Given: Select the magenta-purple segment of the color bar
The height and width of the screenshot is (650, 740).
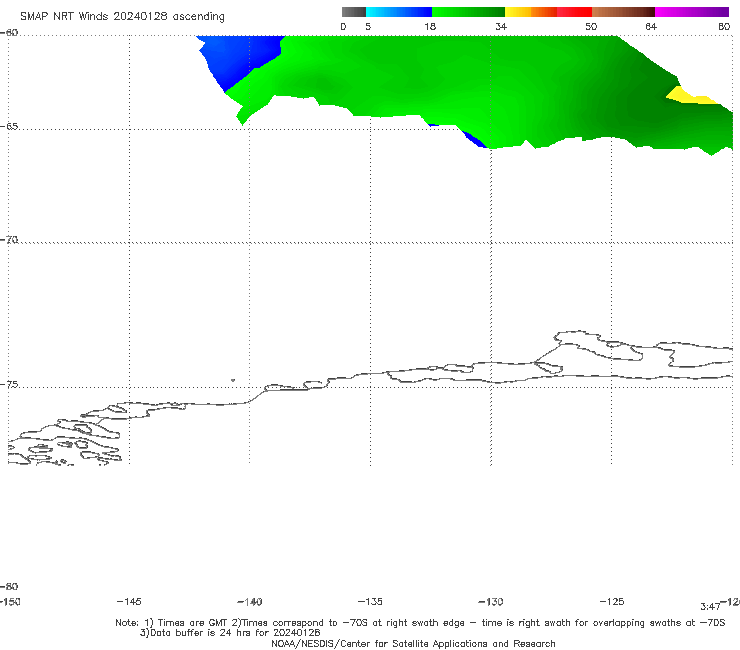Looking at the screenshot, I should pyautogui.click(x=692, y=12).
